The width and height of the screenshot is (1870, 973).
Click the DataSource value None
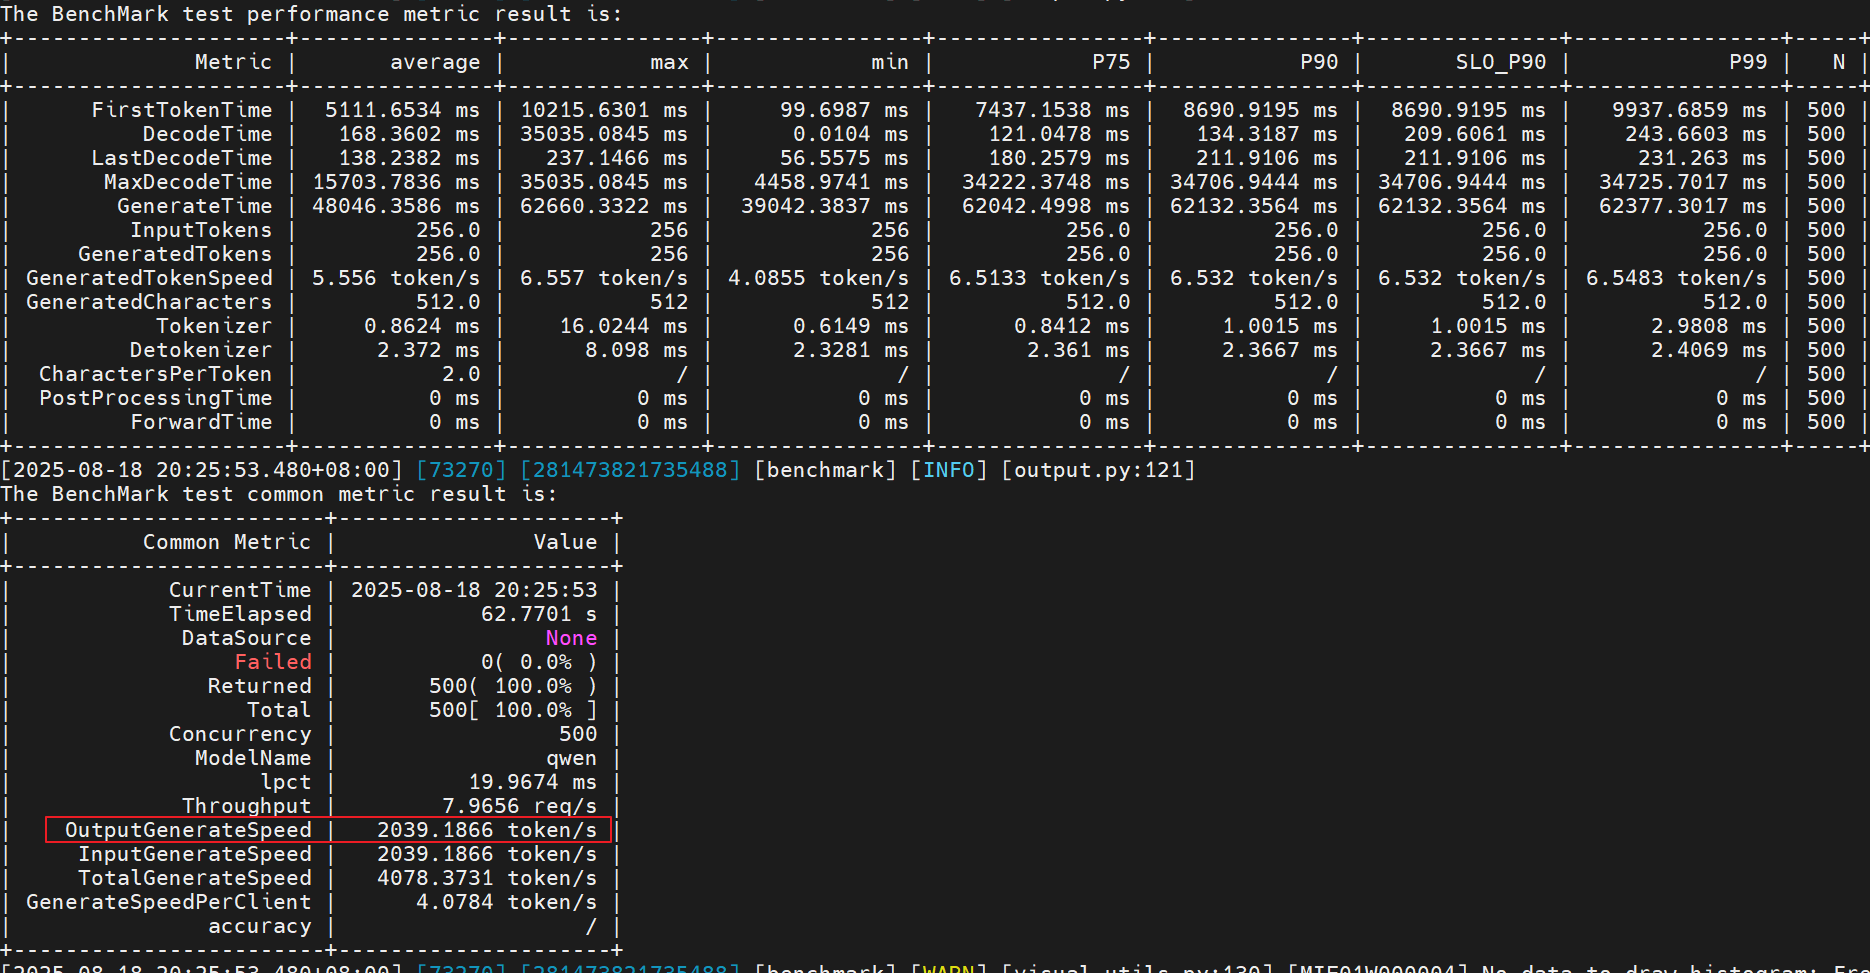tap(571, 638)
